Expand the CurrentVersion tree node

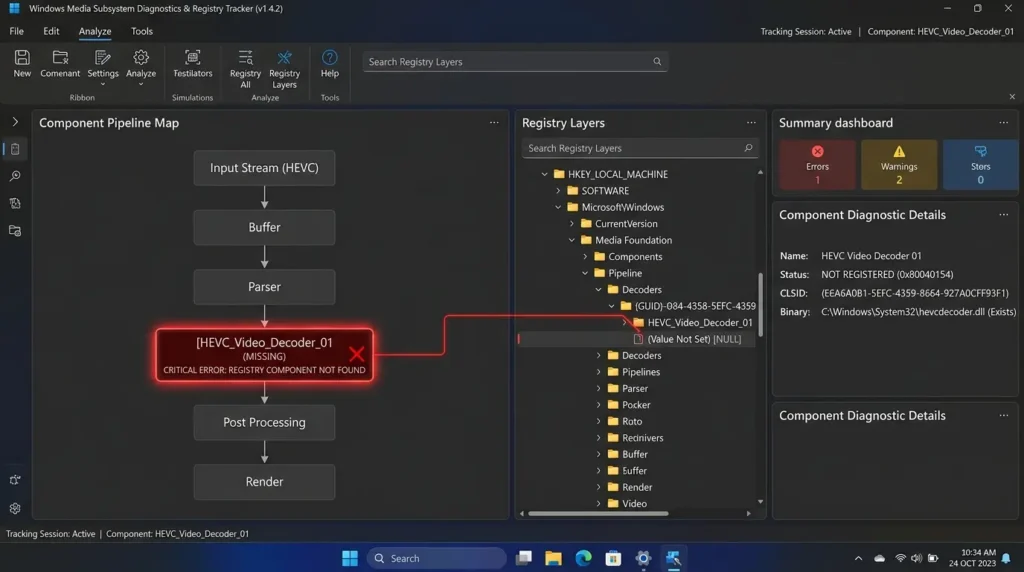[x=572, y=223]
